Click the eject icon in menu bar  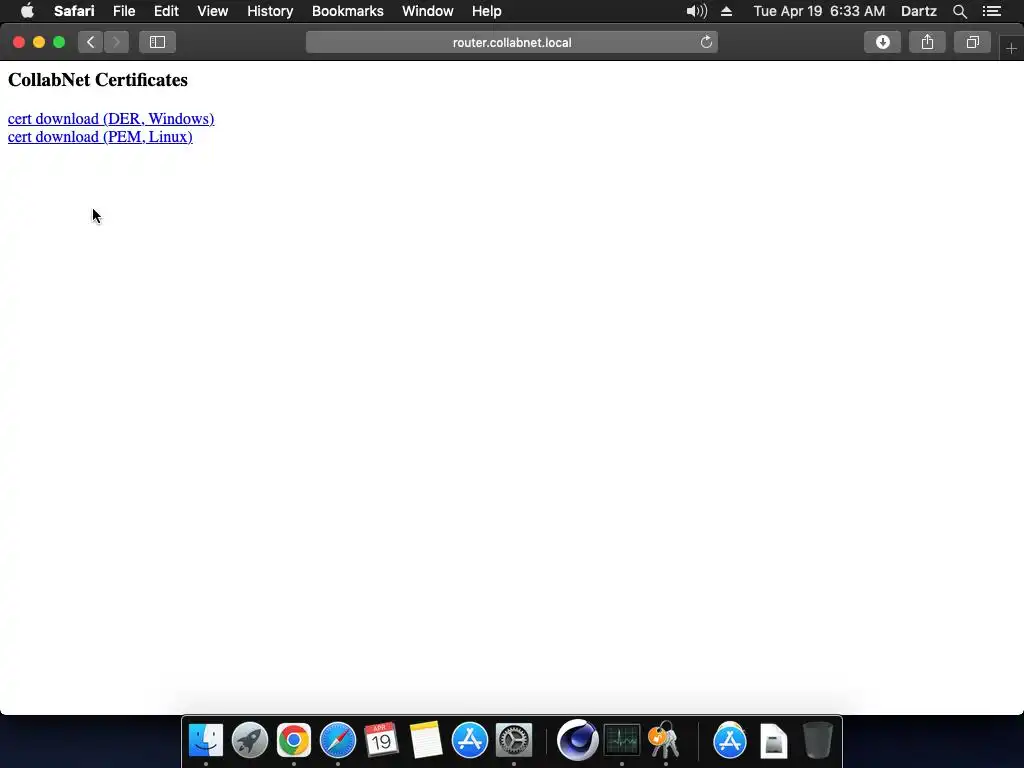pos(726,11)
